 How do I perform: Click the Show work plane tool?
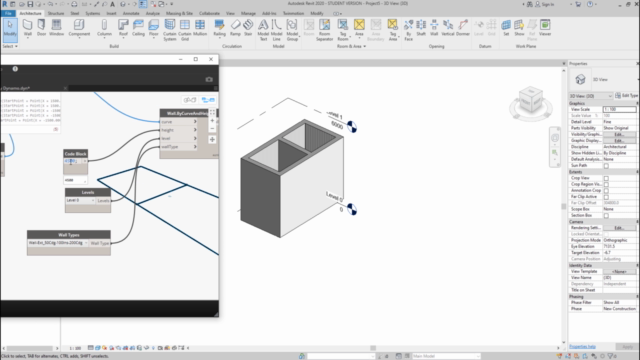point(519,28)
